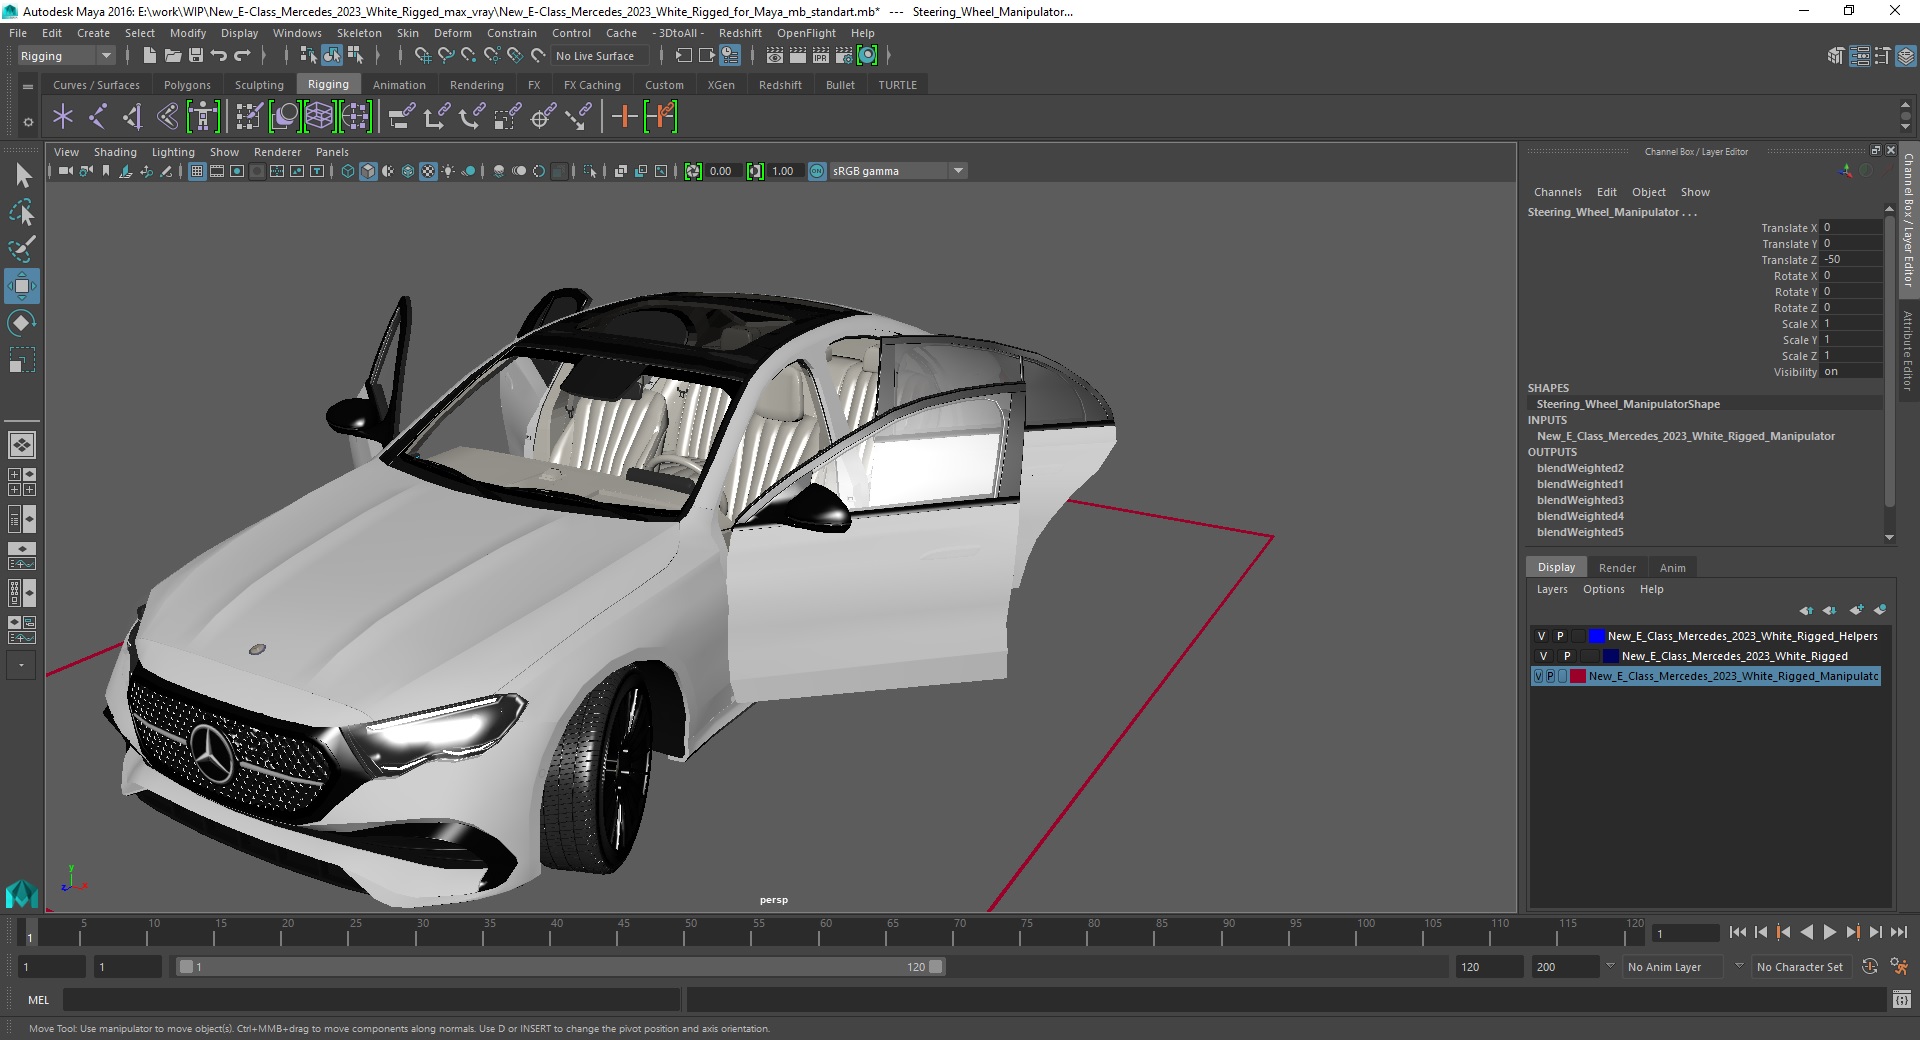Activate the Lasso select tool
Screen dimensions: 1920x1040
pos(22,212)
